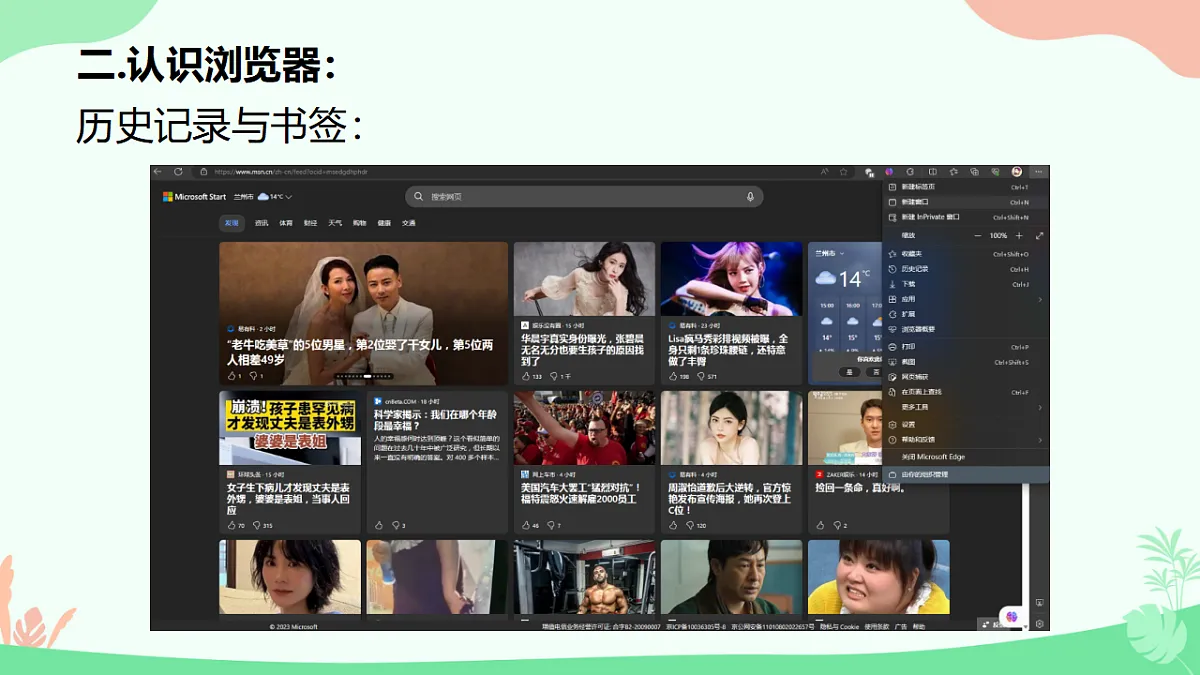Like the 华晨宇 article showing 132 likes

[x=526, y=376]
